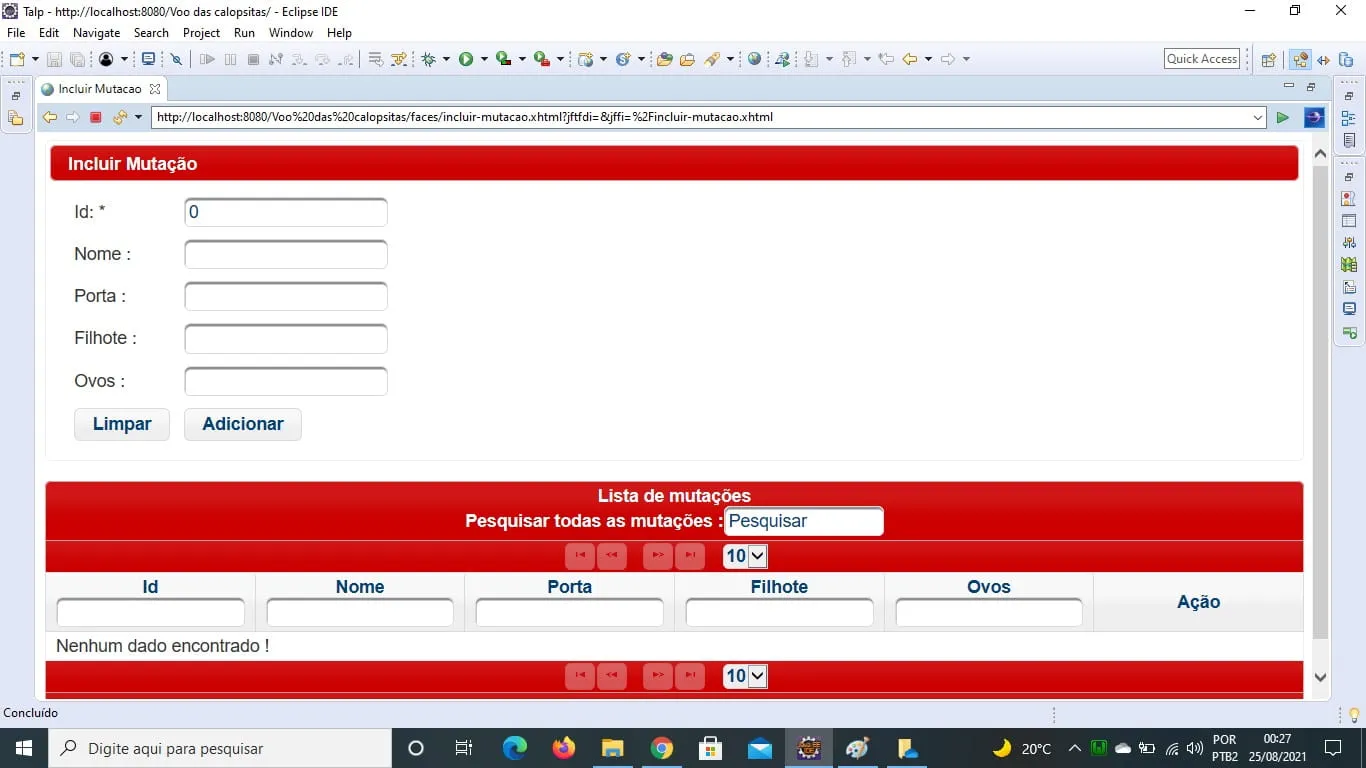The height and width of the screenshot is (768, 1366).
Task: Click the browser Forward arrow icon
Action: point(73,117)
